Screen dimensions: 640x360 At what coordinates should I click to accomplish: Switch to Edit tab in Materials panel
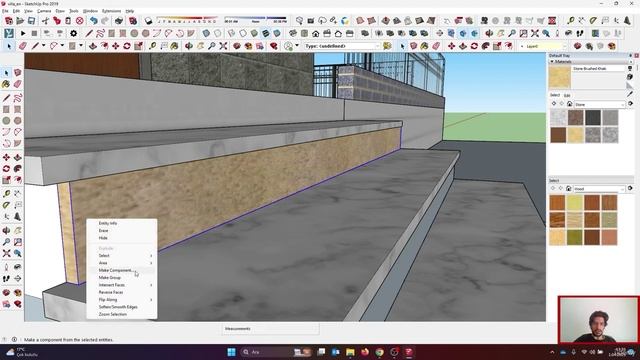[x=567, y=95]
